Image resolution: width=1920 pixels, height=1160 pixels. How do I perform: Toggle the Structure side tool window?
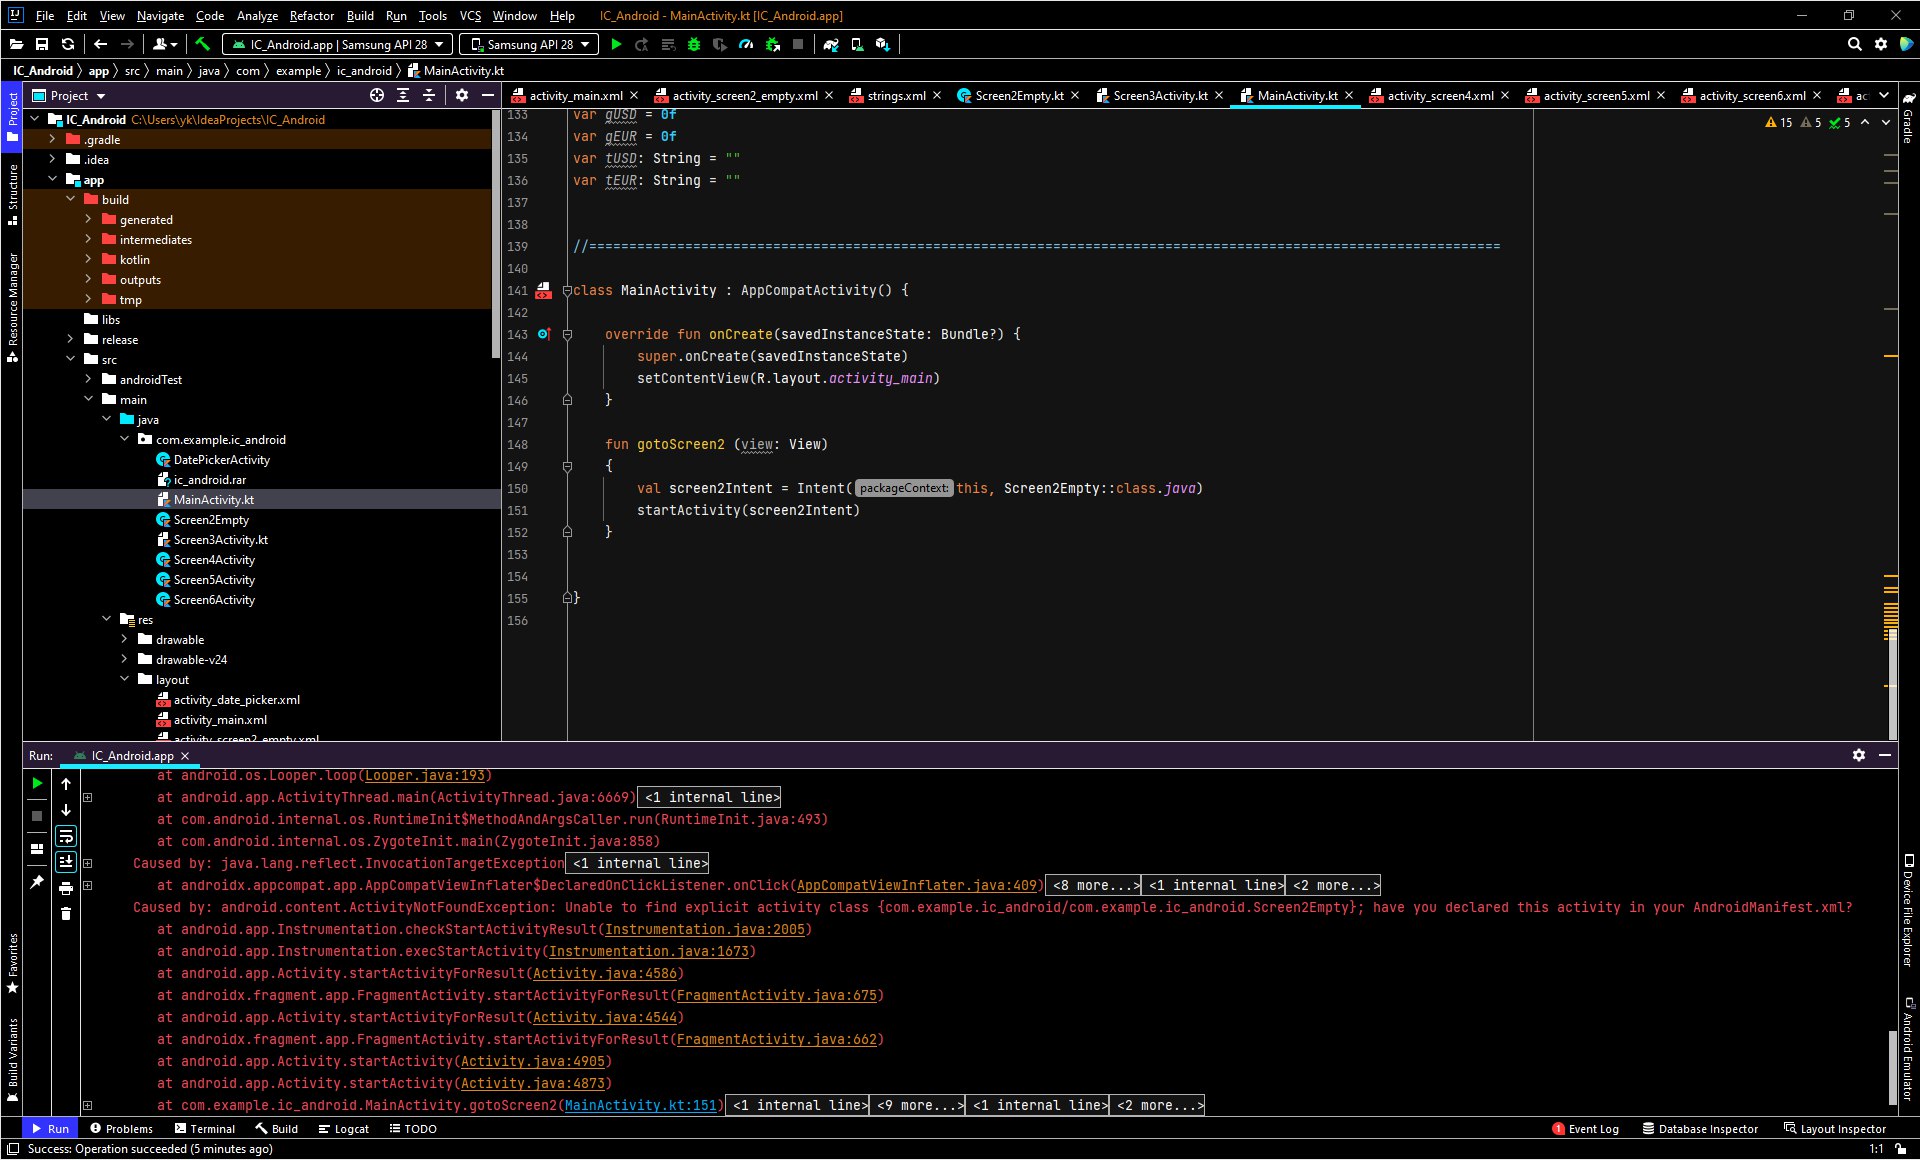point(12,194)
